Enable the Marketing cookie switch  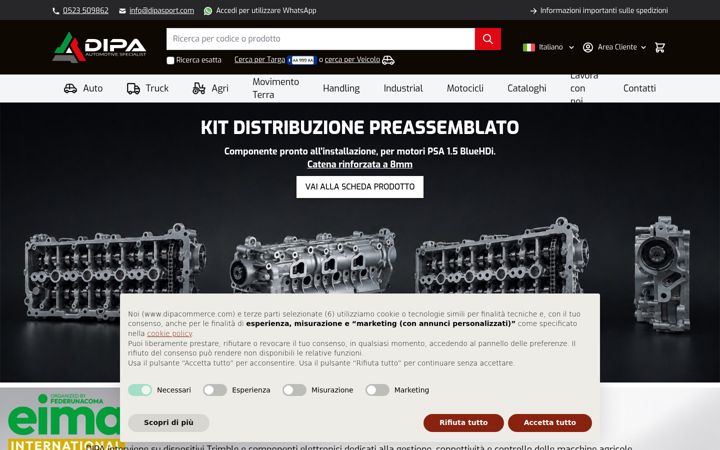[x=377, y=390]
